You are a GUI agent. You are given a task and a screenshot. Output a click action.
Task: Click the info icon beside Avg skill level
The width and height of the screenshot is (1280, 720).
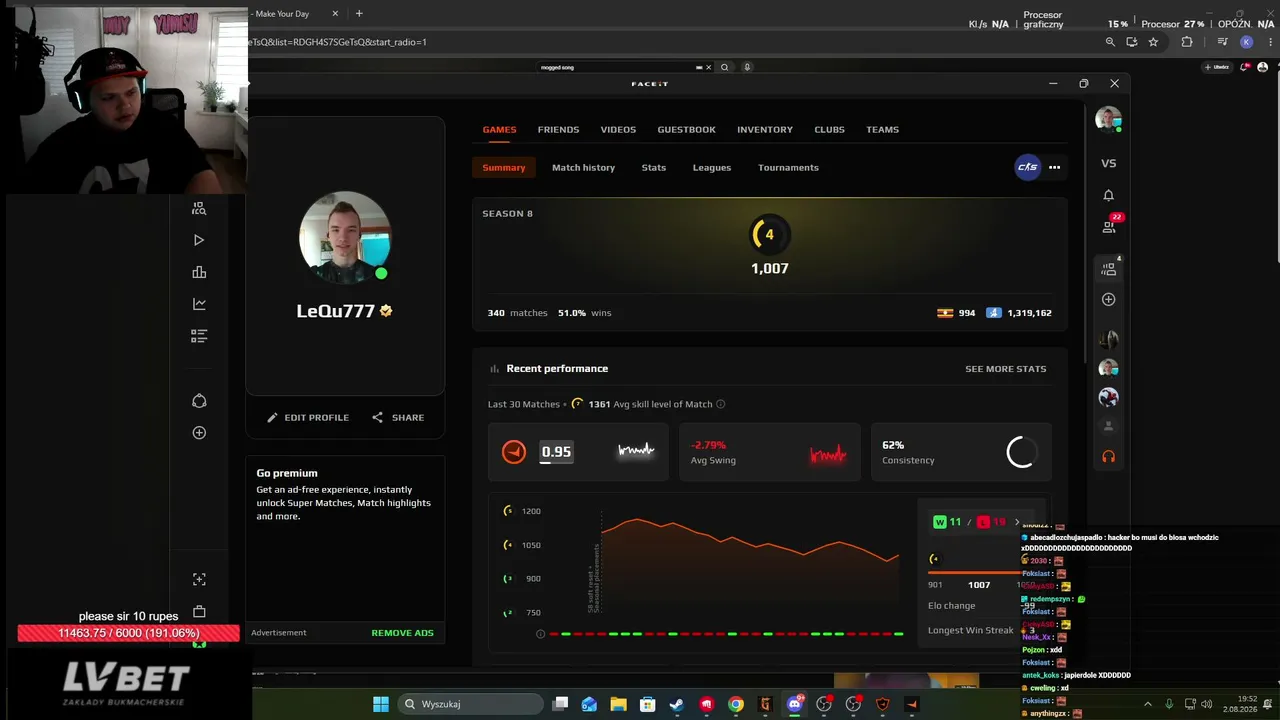coord(721,404)
